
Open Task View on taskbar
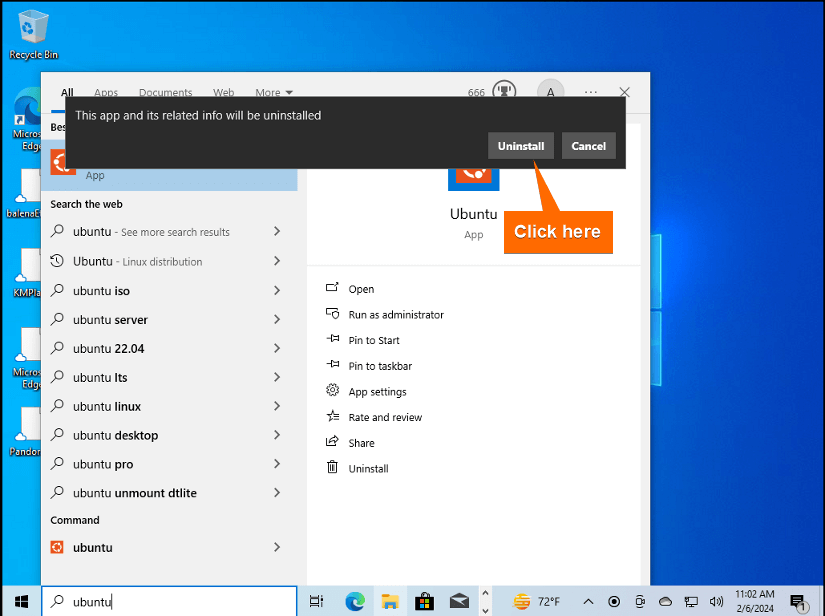click(x=316, y=601)
